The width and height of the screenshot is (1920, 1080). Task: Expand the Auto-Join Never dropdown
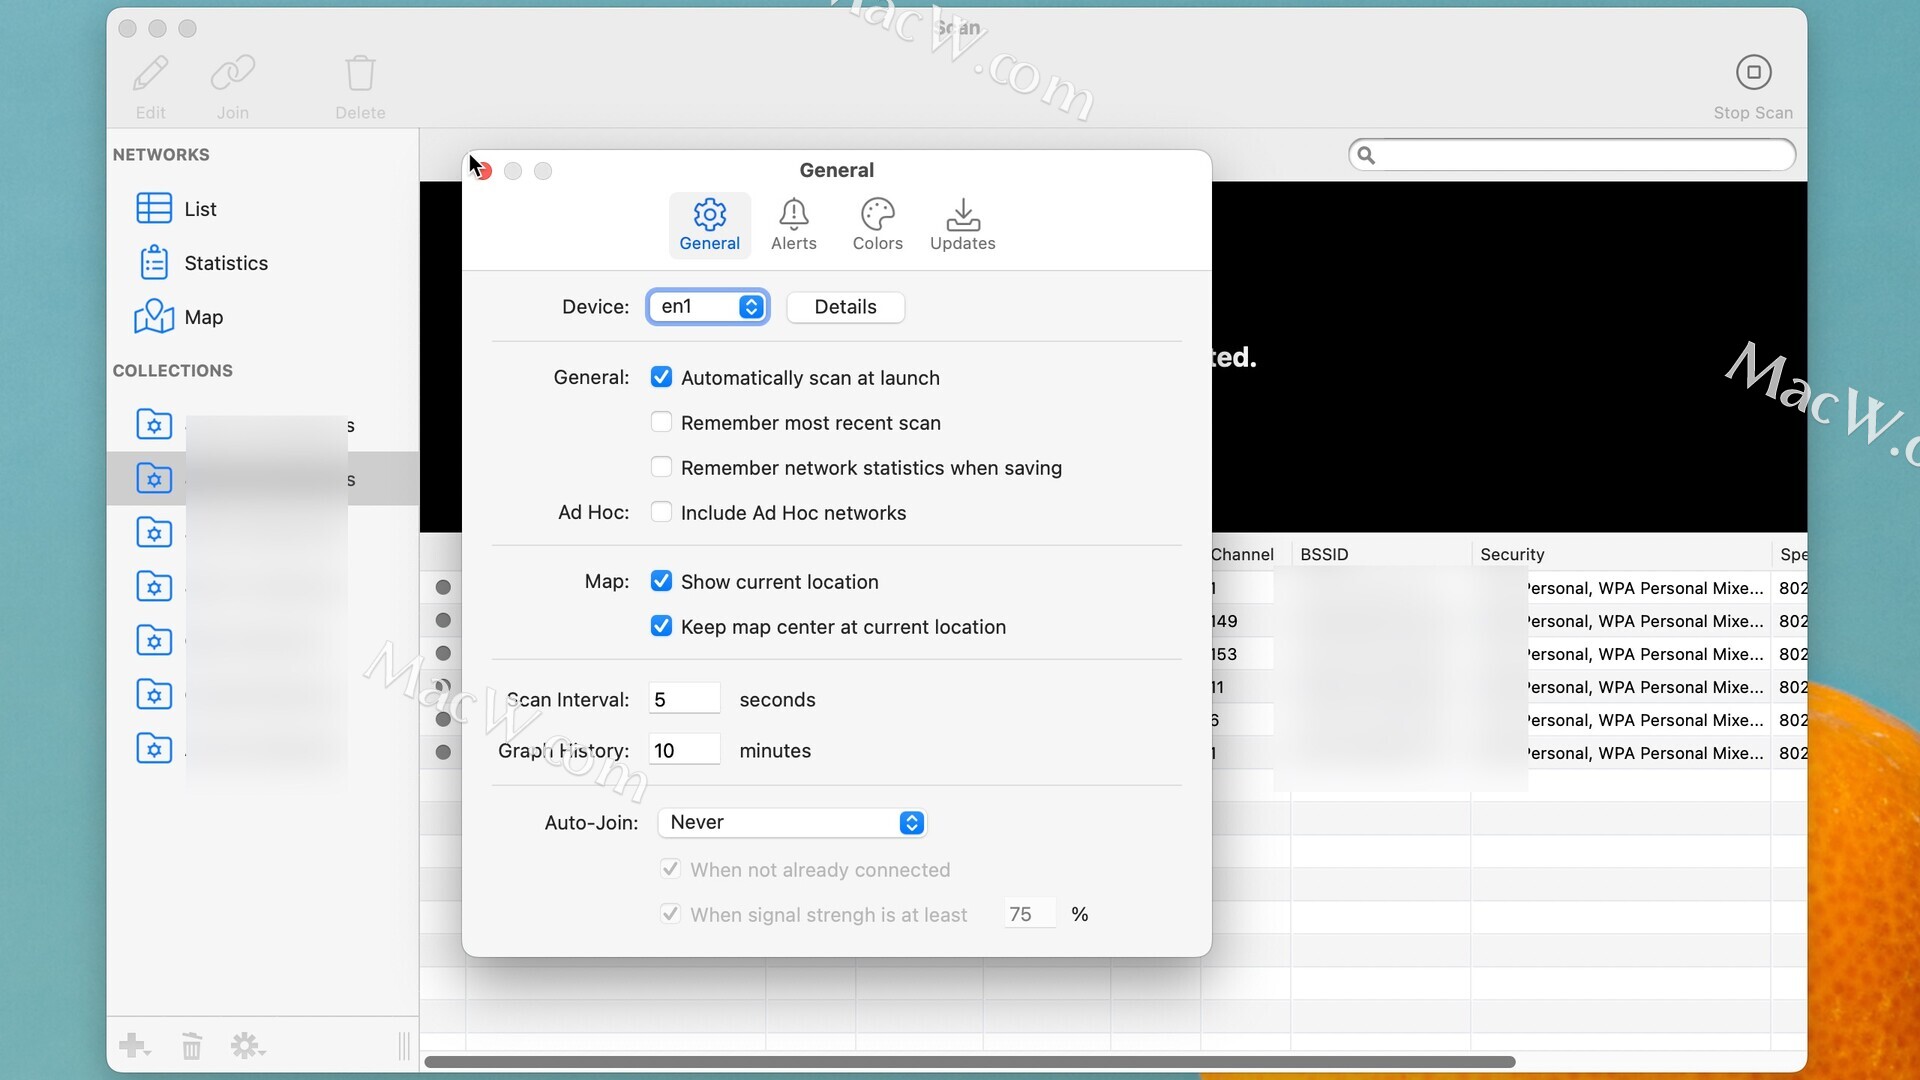792,822
